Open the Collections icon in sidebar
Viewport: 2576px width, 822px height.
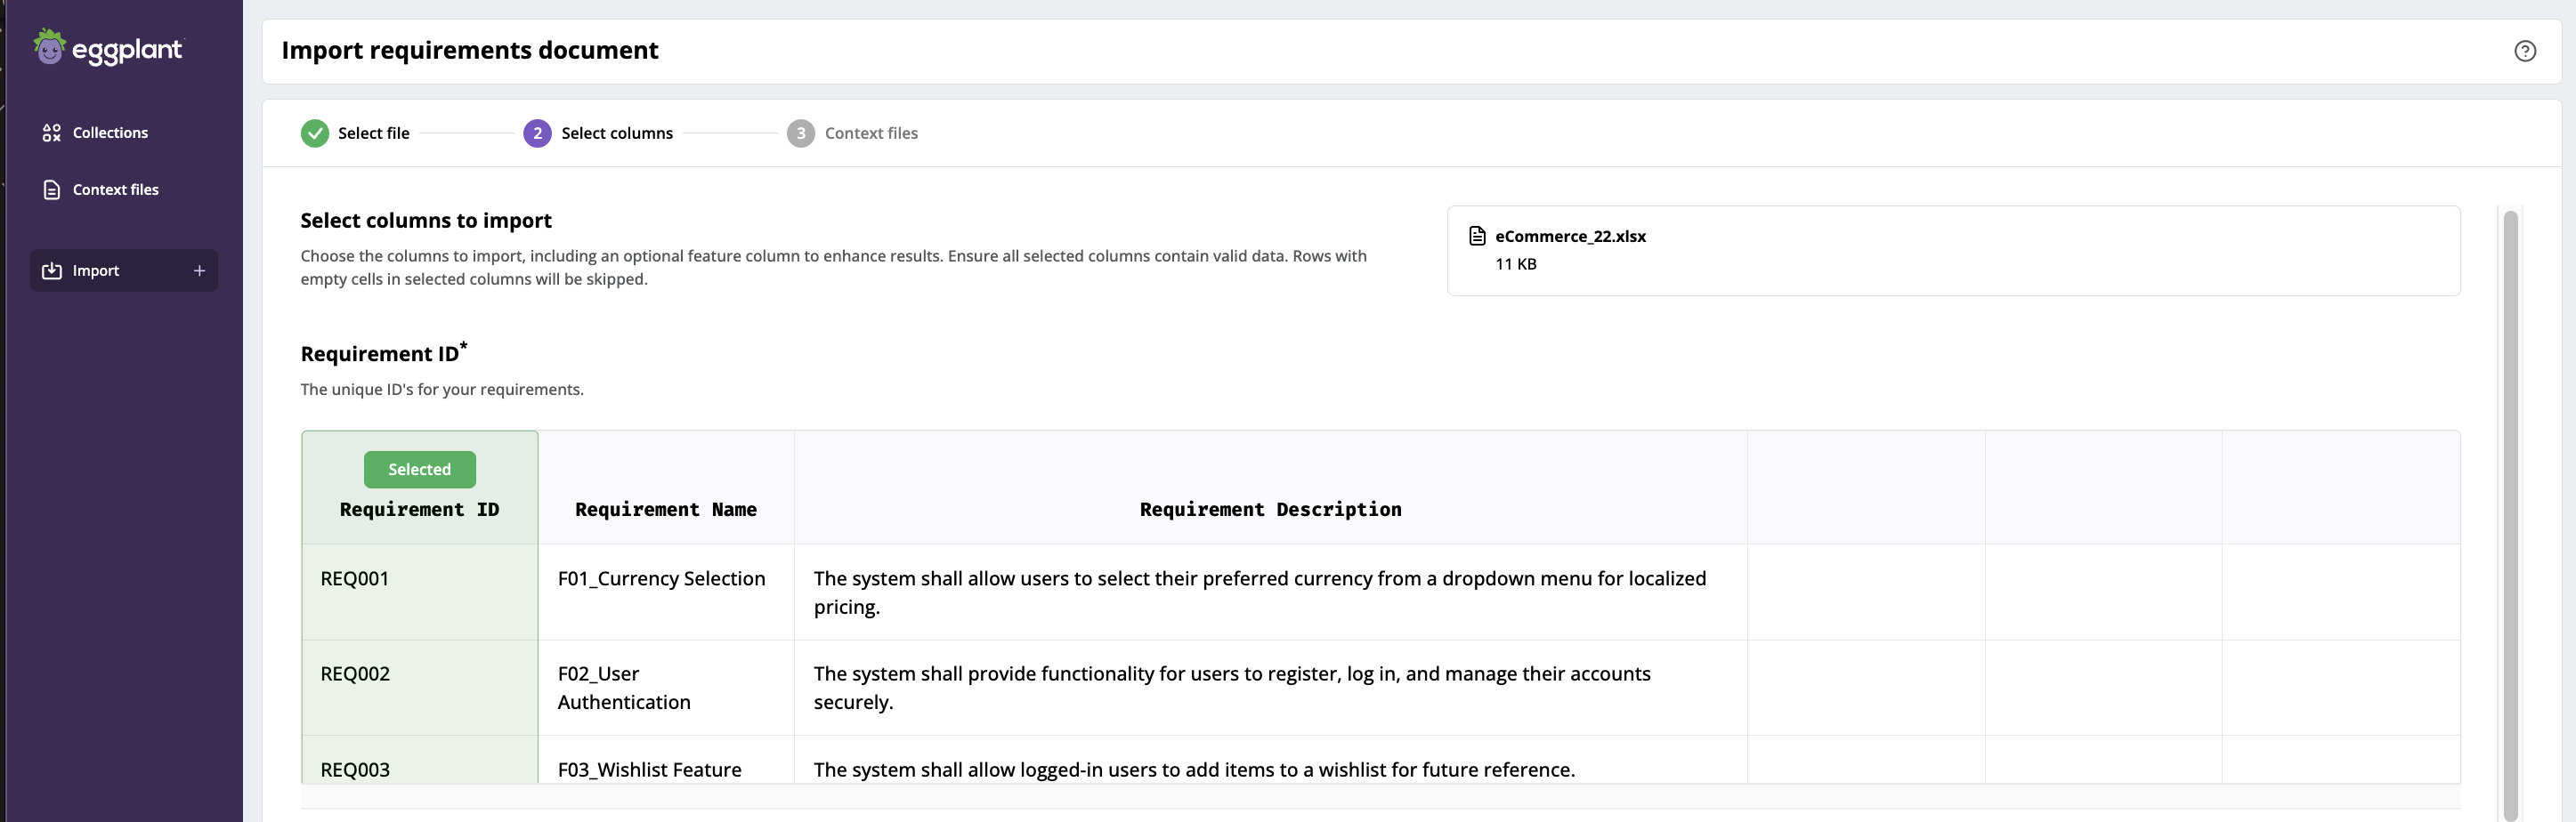pyautogui.click(x=52, y=133)
